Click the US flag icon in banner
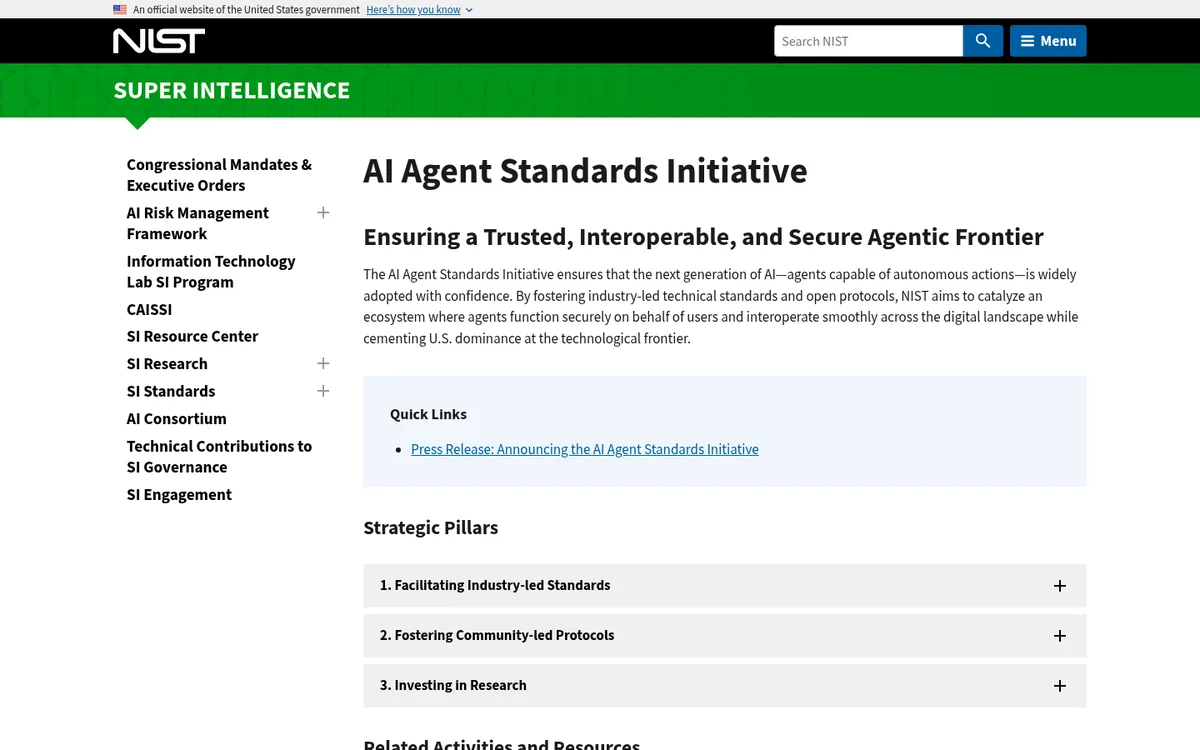The width and height of the screenshot is (1200, 750). (120, 9)
